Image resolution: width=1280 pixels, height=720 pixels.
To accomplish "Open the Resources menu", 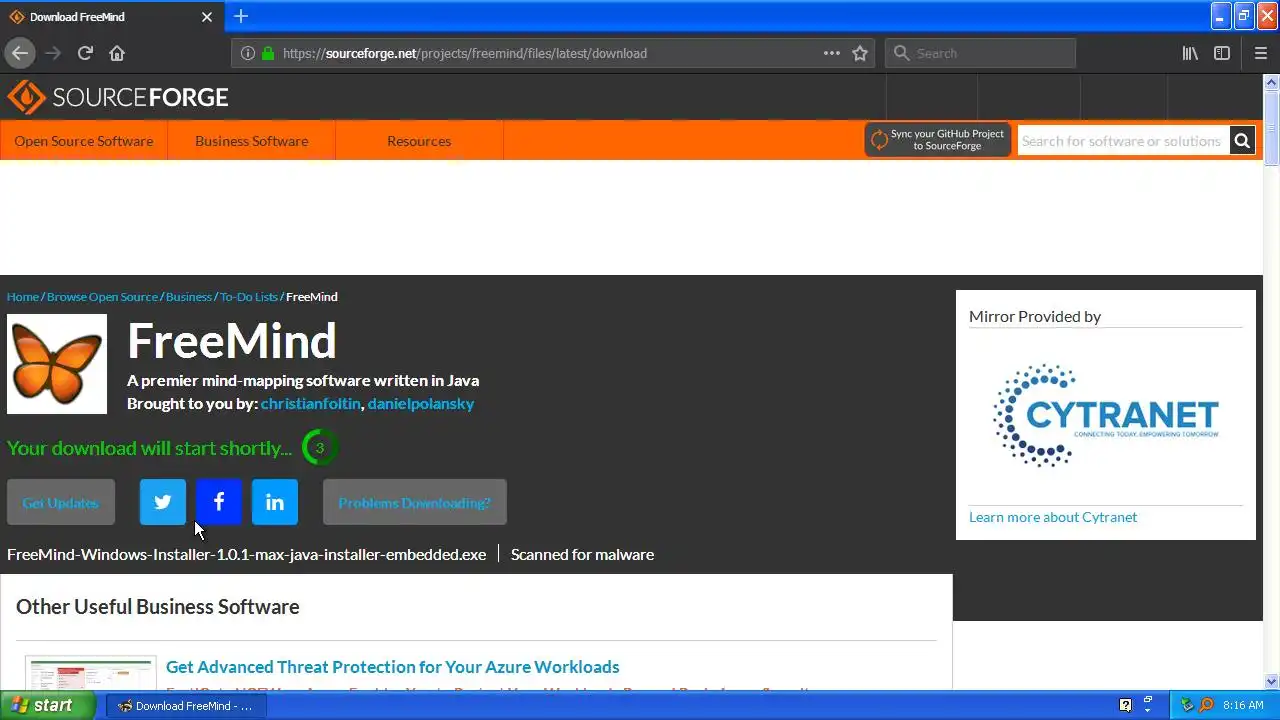I will (419, 141).
